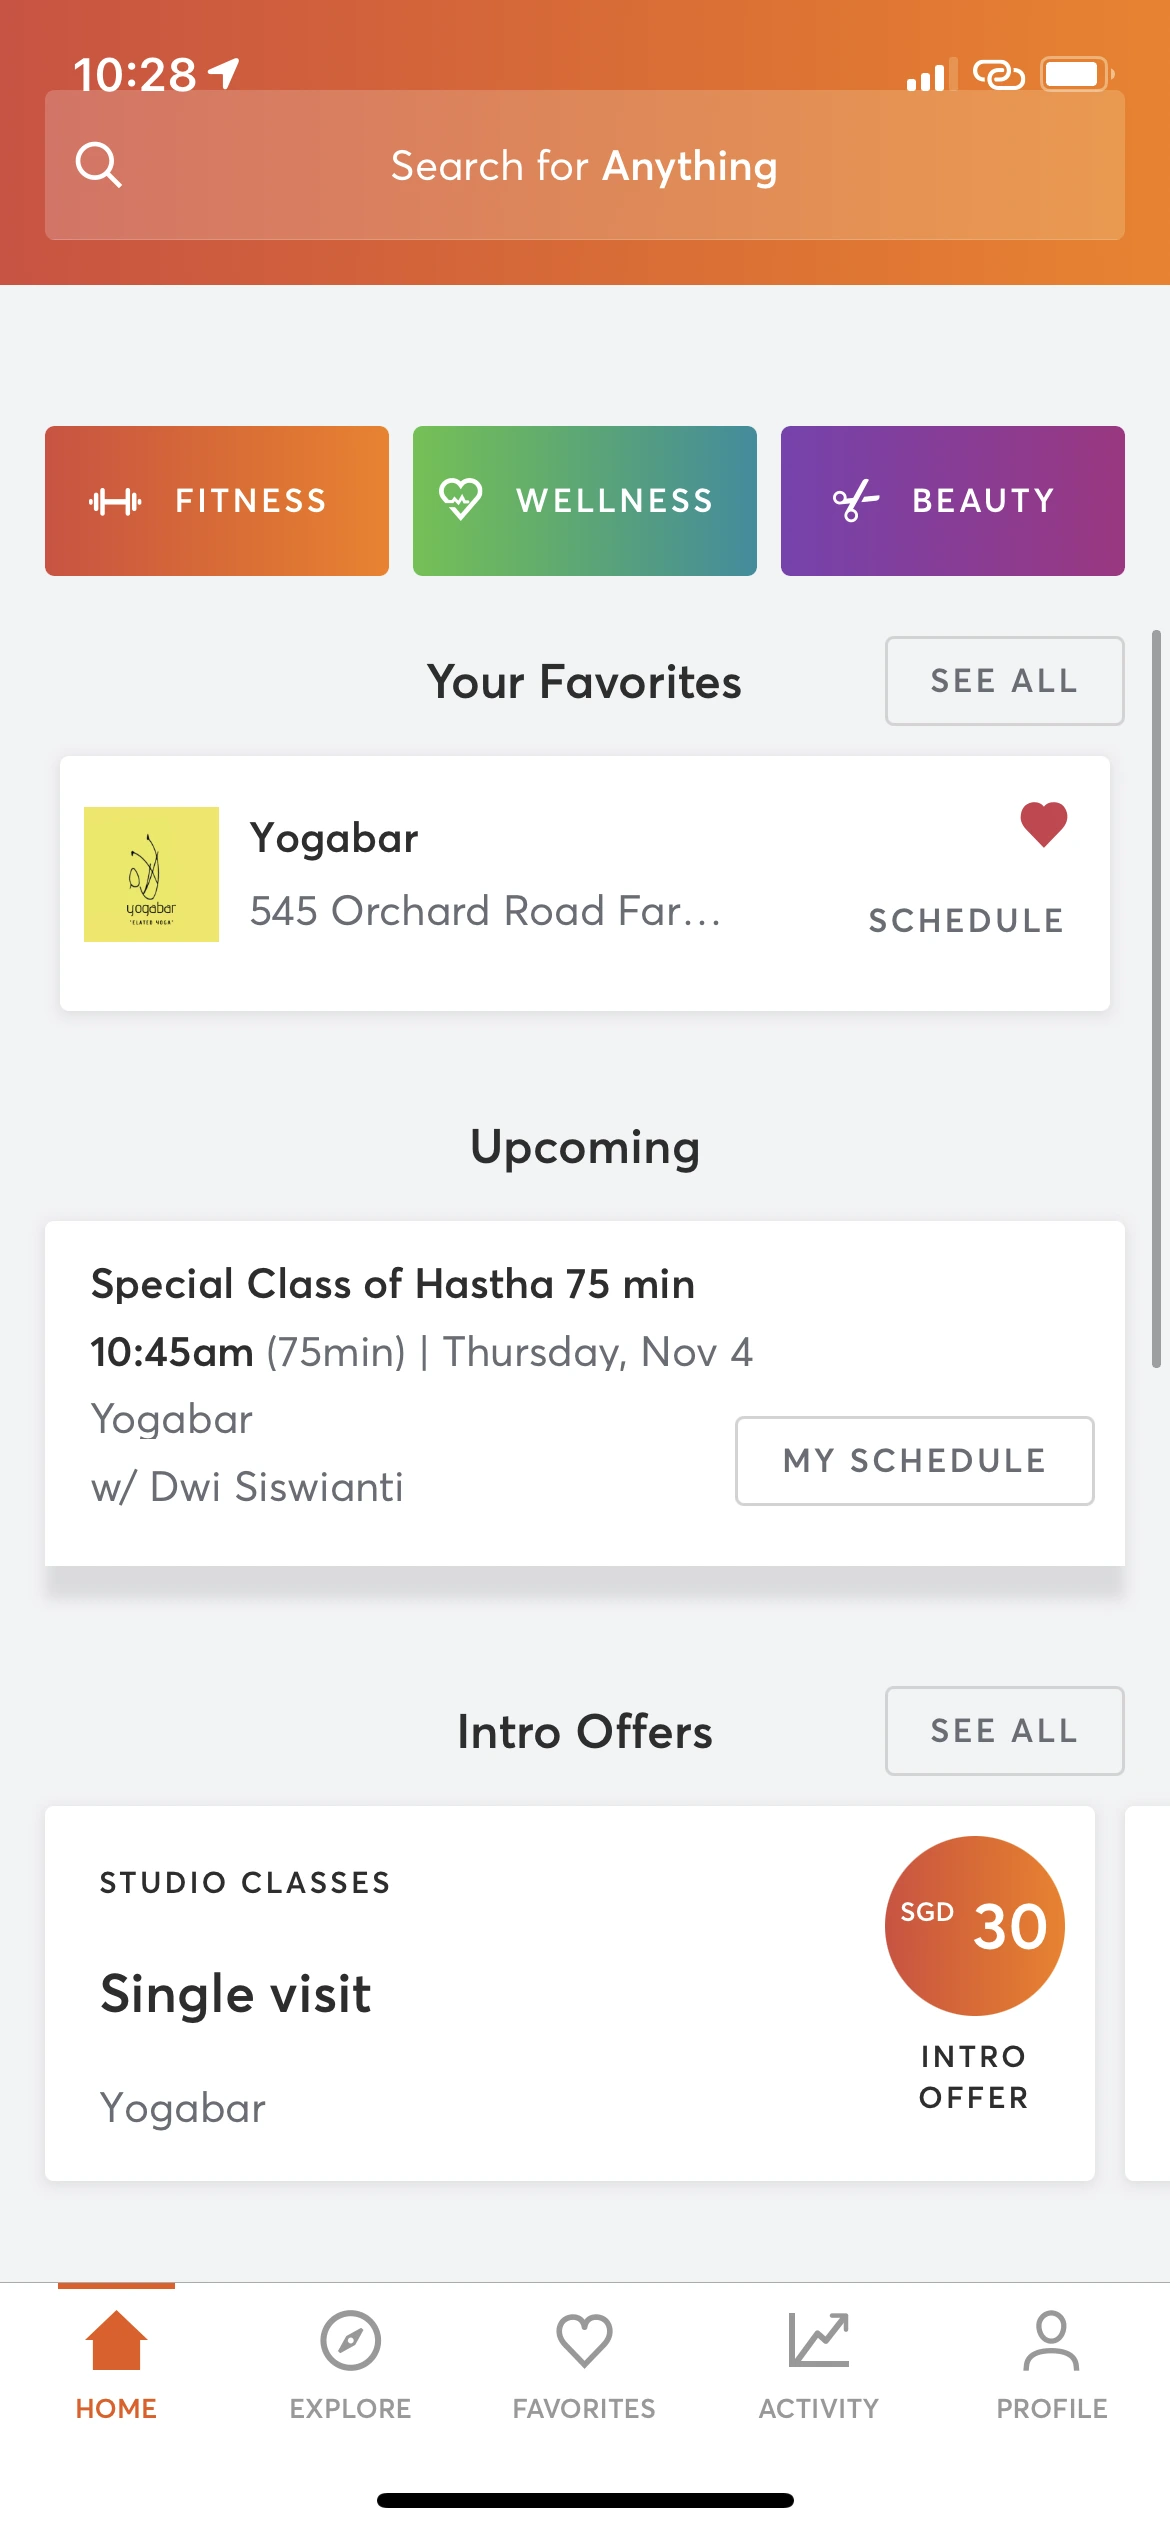The height and width of the screenshot is (2532, 1170).
Task: Open the Single visit Studio Classes card
Action: coord(570,1993)
